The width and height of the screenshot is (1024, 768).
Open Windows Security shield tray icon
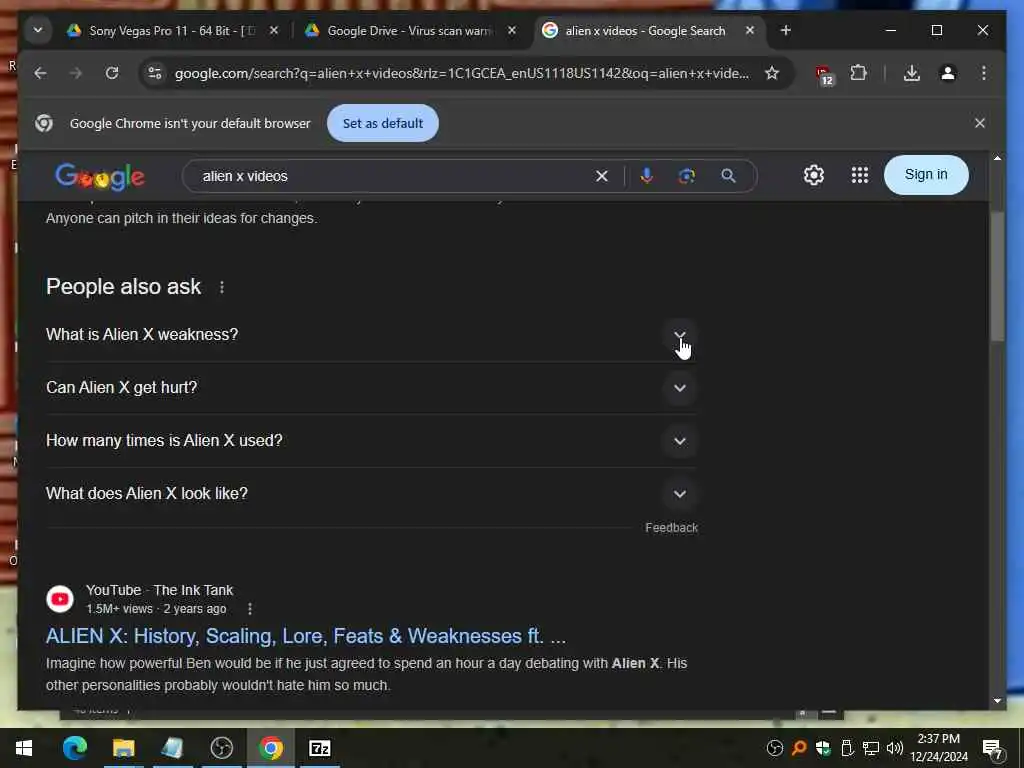(x=823, y=748)
